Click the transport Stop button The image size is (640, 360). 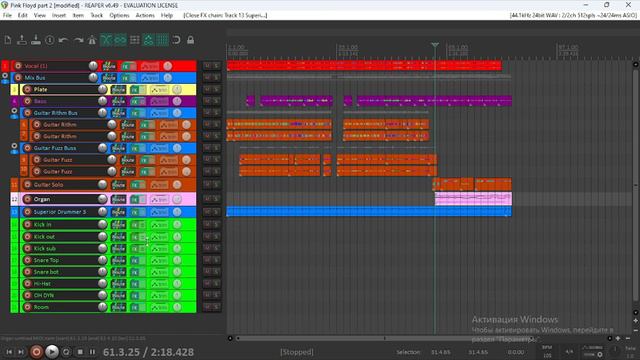80,352
